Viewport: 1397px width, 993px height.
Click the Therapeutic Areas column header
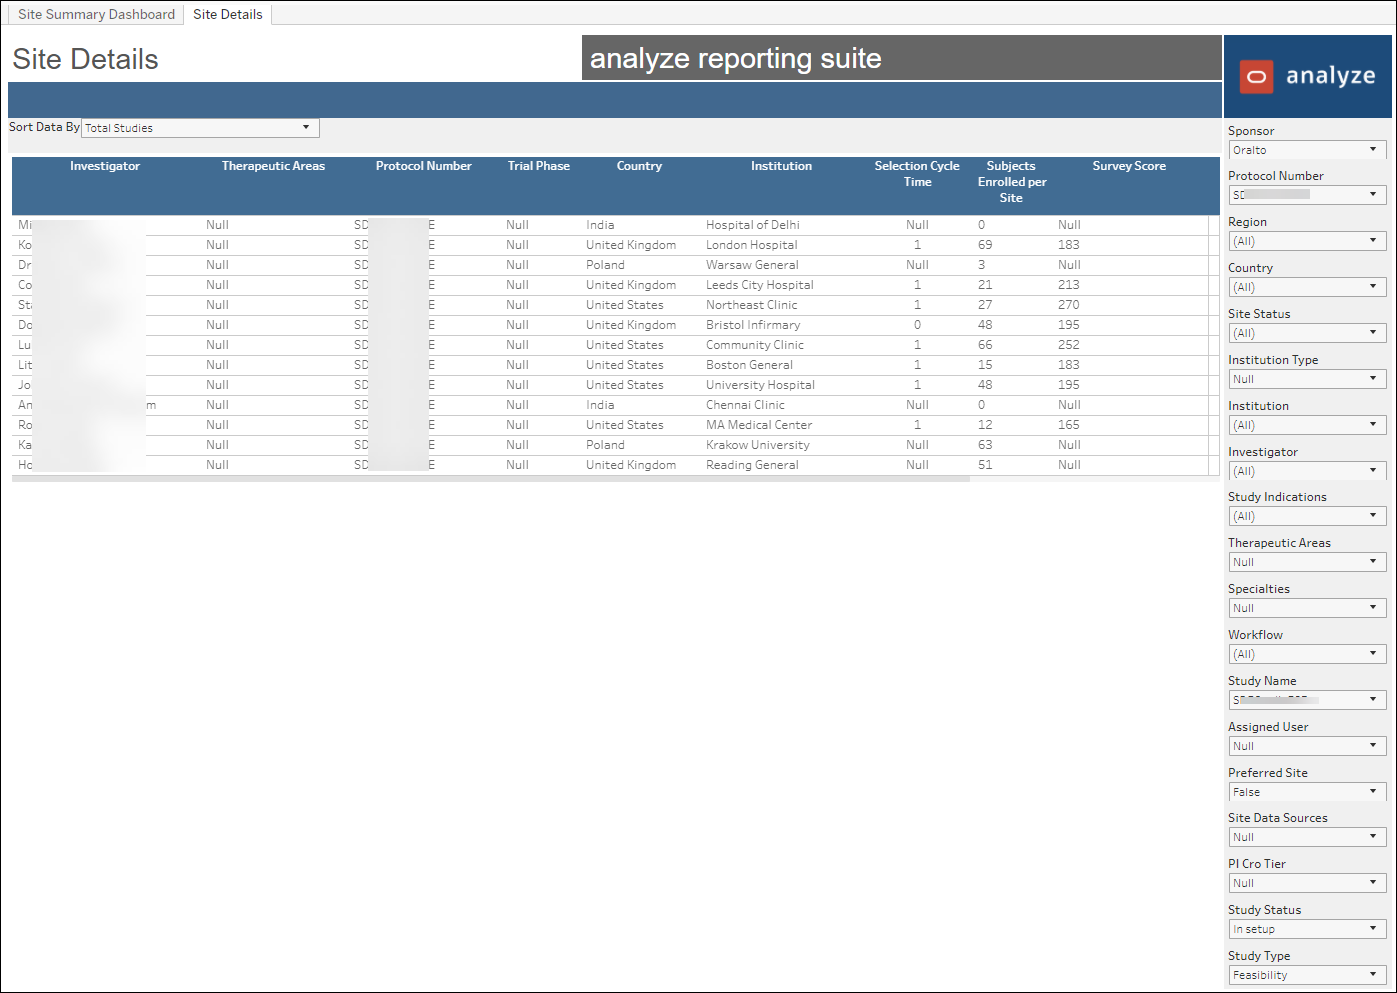(x=273, y=166)
